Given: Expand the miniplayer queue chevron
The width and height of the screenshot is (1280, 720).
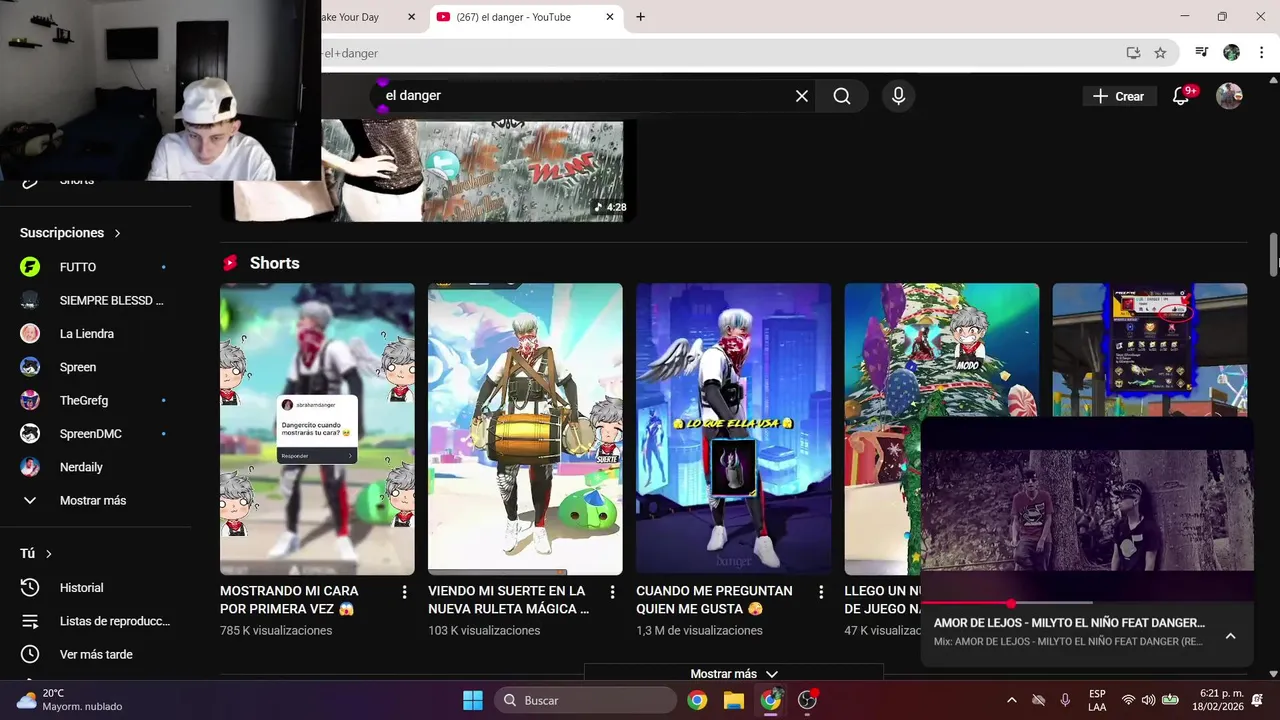Looking at the screenshot, I should pyautogui.click(x=1230, y=636).
